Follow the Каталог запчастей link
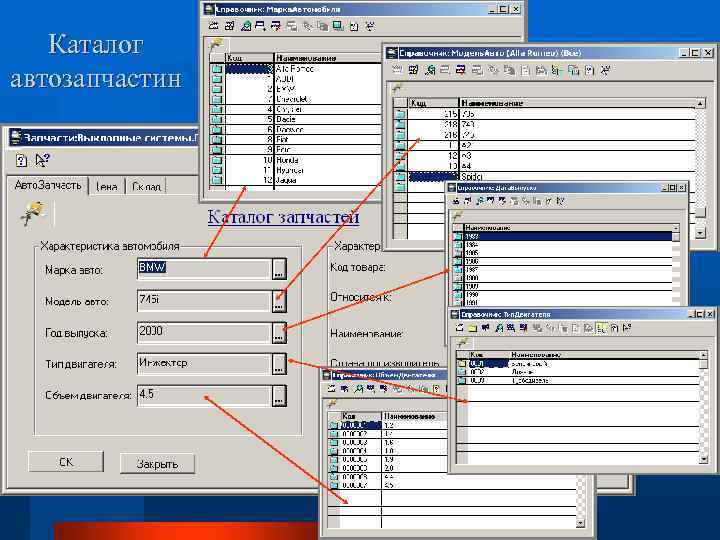This screenshot has height=540, width=720. 283,217
